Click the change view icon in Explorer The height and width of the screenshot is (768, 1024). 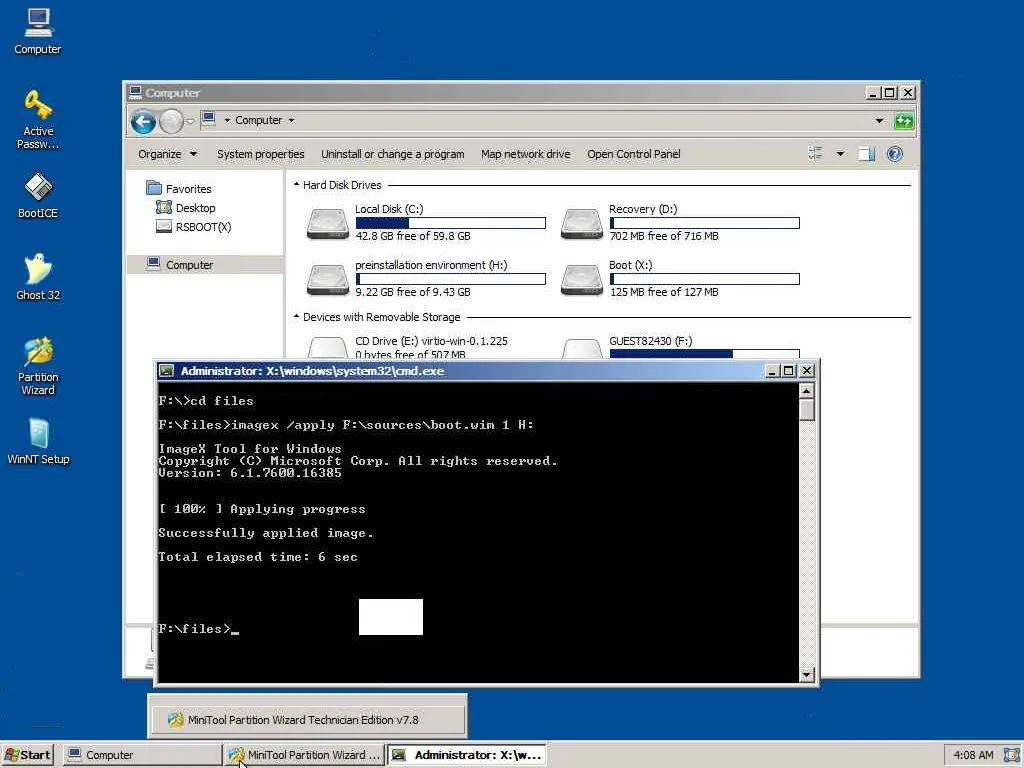pyautogui.click(x=816, y=154)
